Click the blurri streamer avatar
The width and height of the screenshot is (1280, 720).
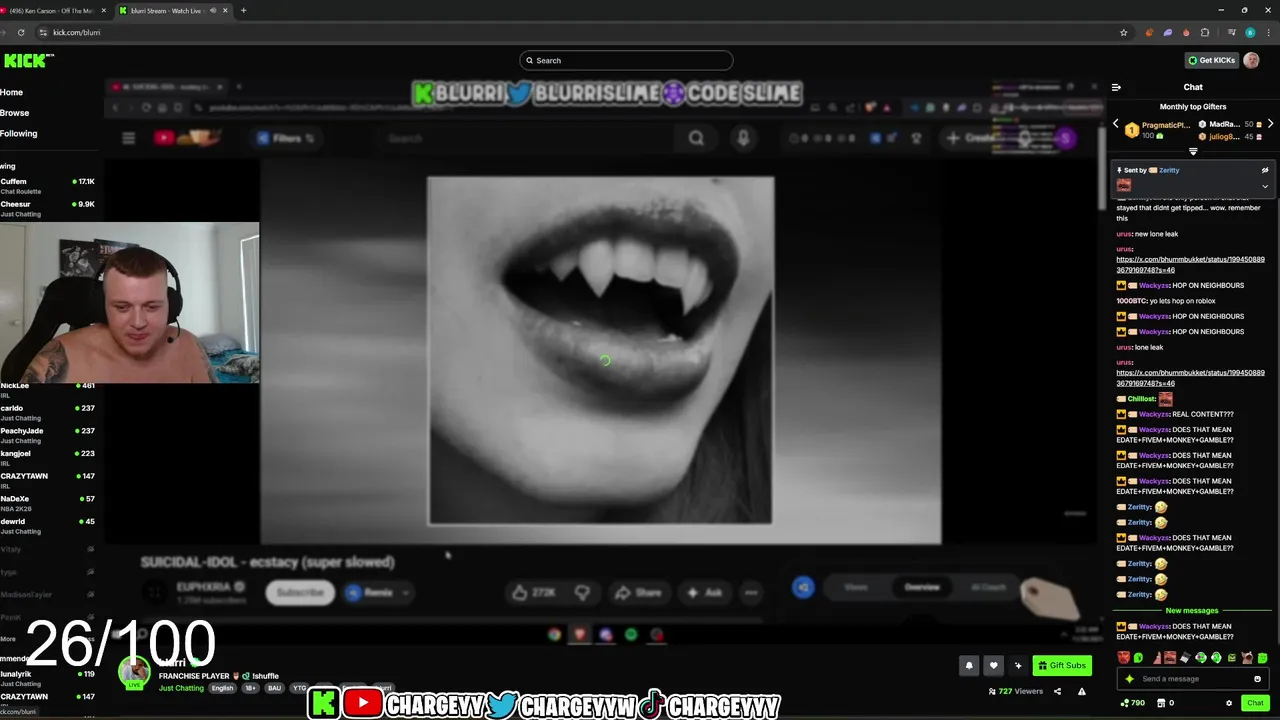pos(134,672)
